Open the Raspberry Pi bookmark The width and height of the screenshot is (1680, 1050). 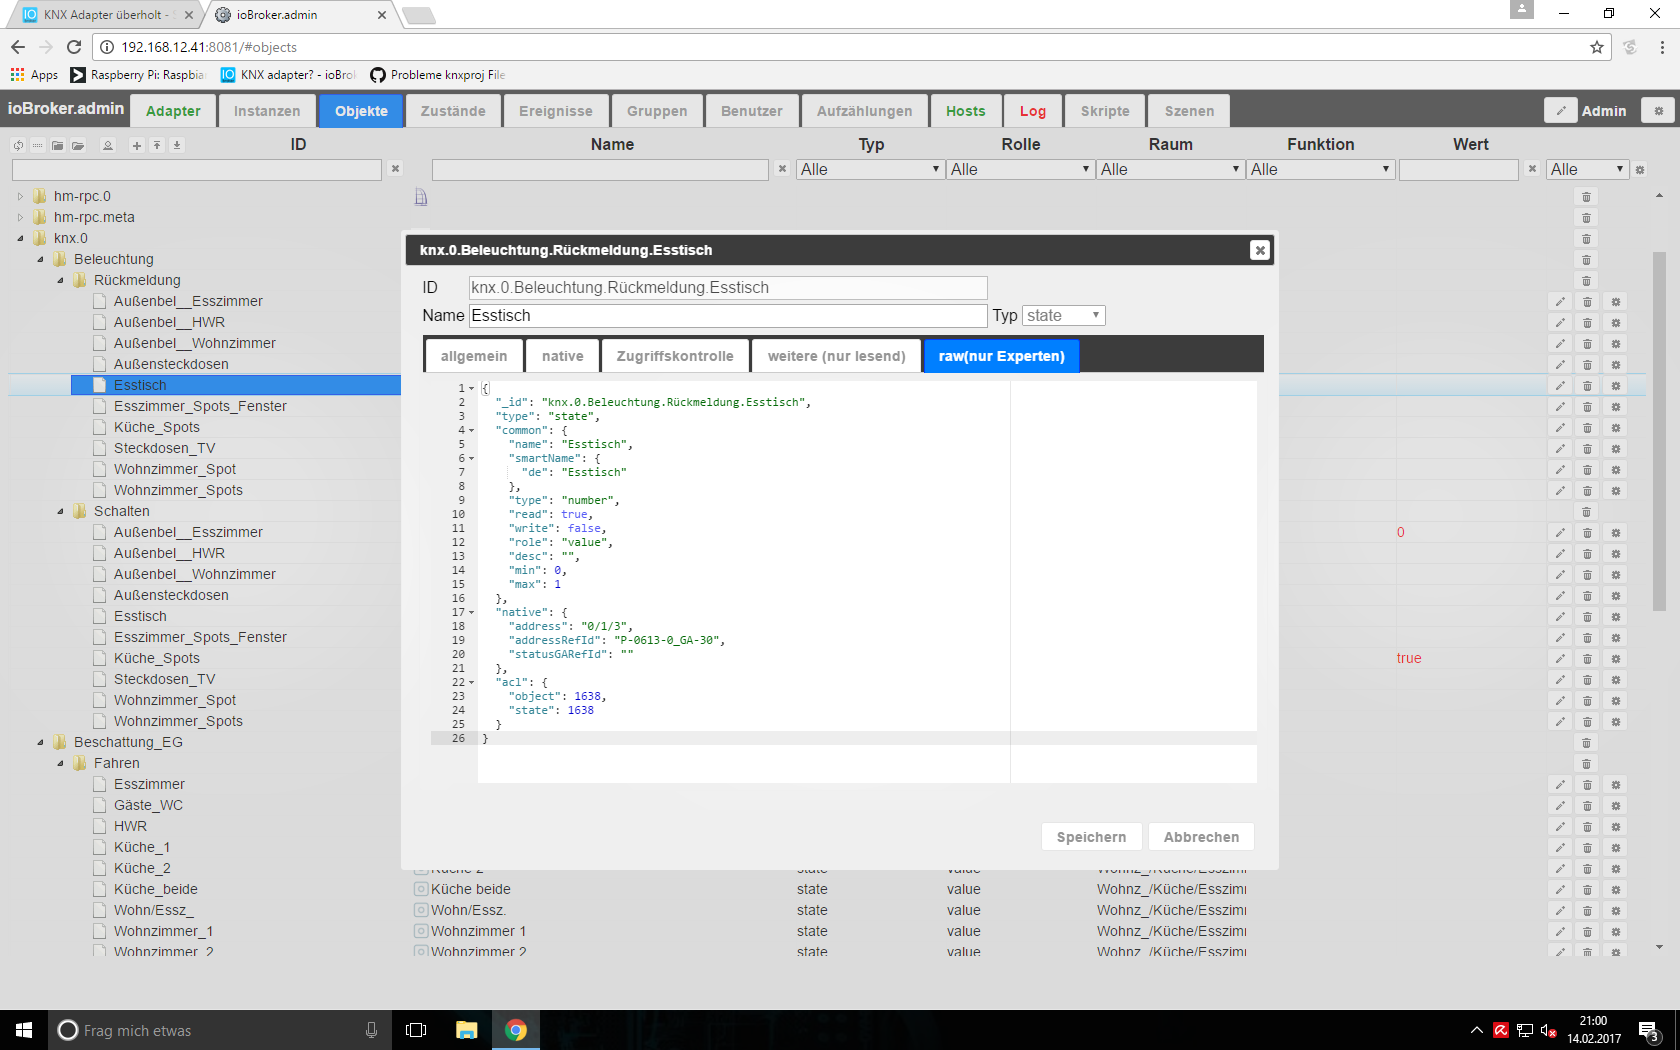[x=138, y=75]
